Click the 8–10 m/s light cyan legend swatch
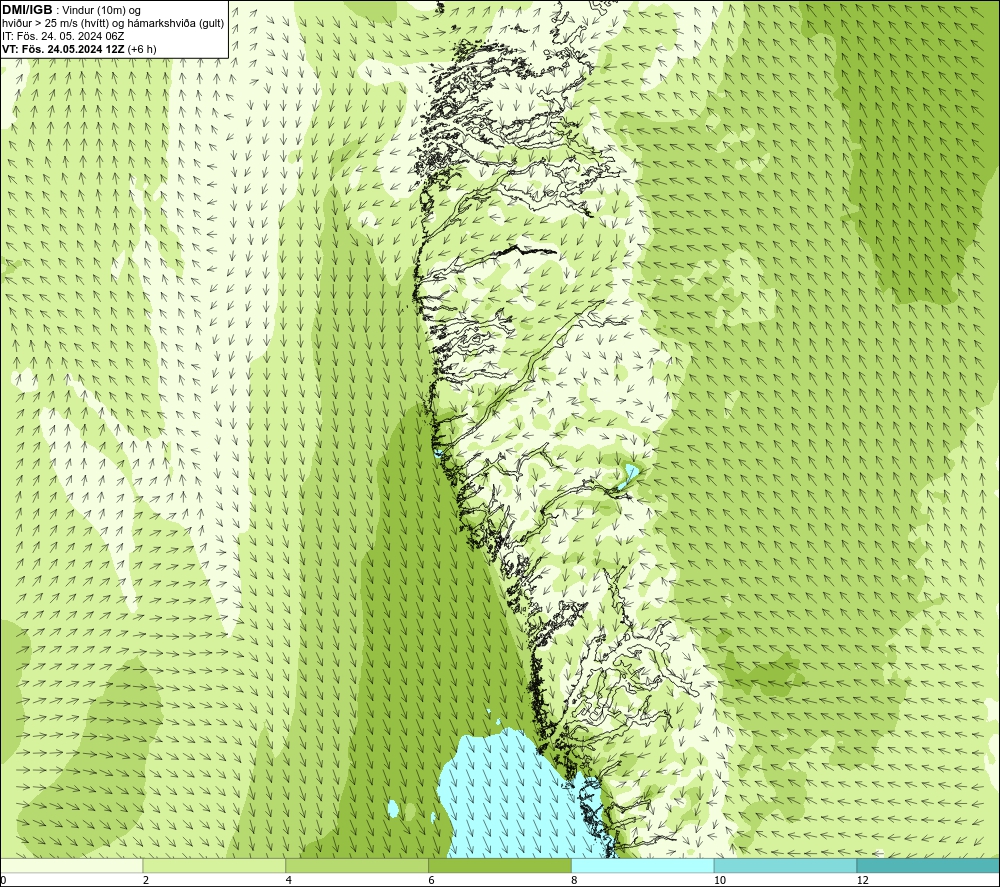 click(643, 865)
